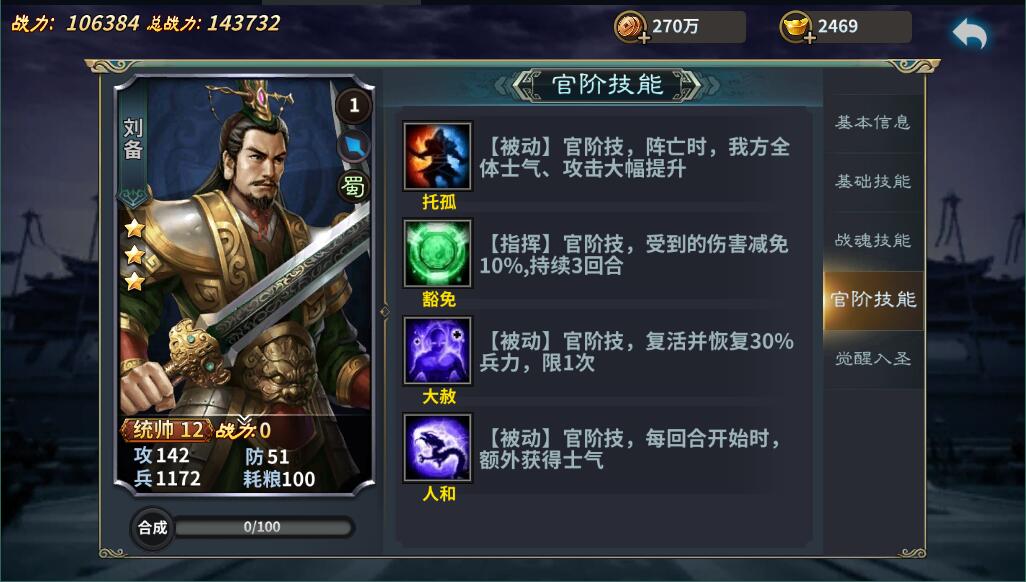Image resolution: width=1026 pixels, height=582 pixels.
Task: Tap the level 1 badge on card
Action: pyautogui.click(x=353, y=105)
